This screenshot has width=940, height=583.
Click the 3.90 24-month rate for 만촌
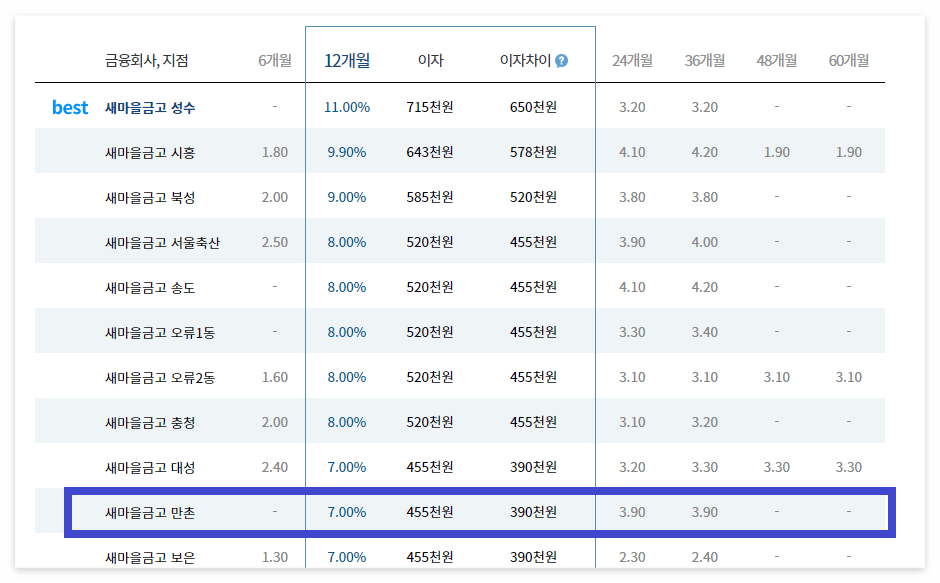pyautogui.click(x=632, y=512)
